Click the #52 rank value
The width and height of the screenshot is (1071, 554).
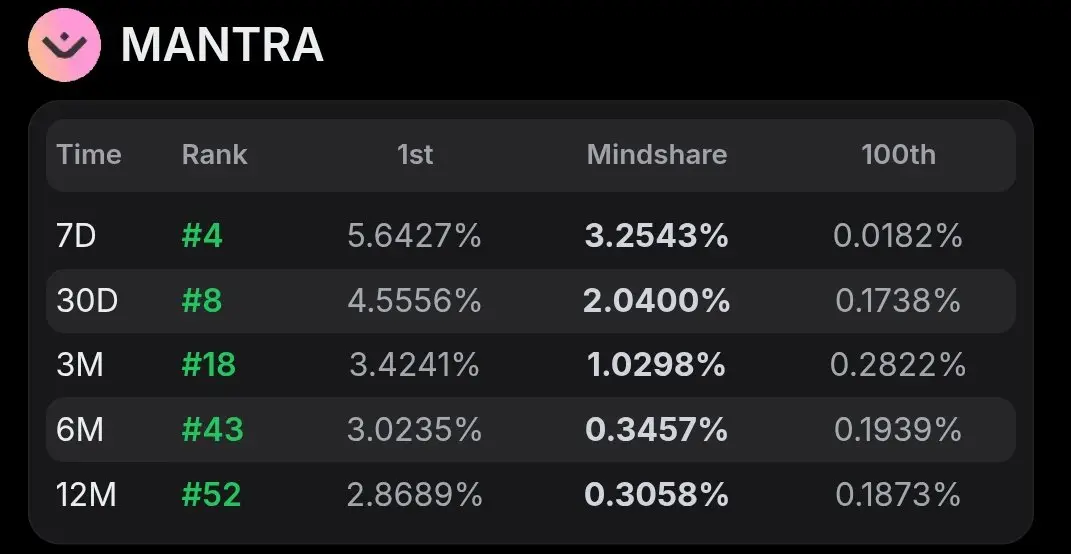(211, 495)
